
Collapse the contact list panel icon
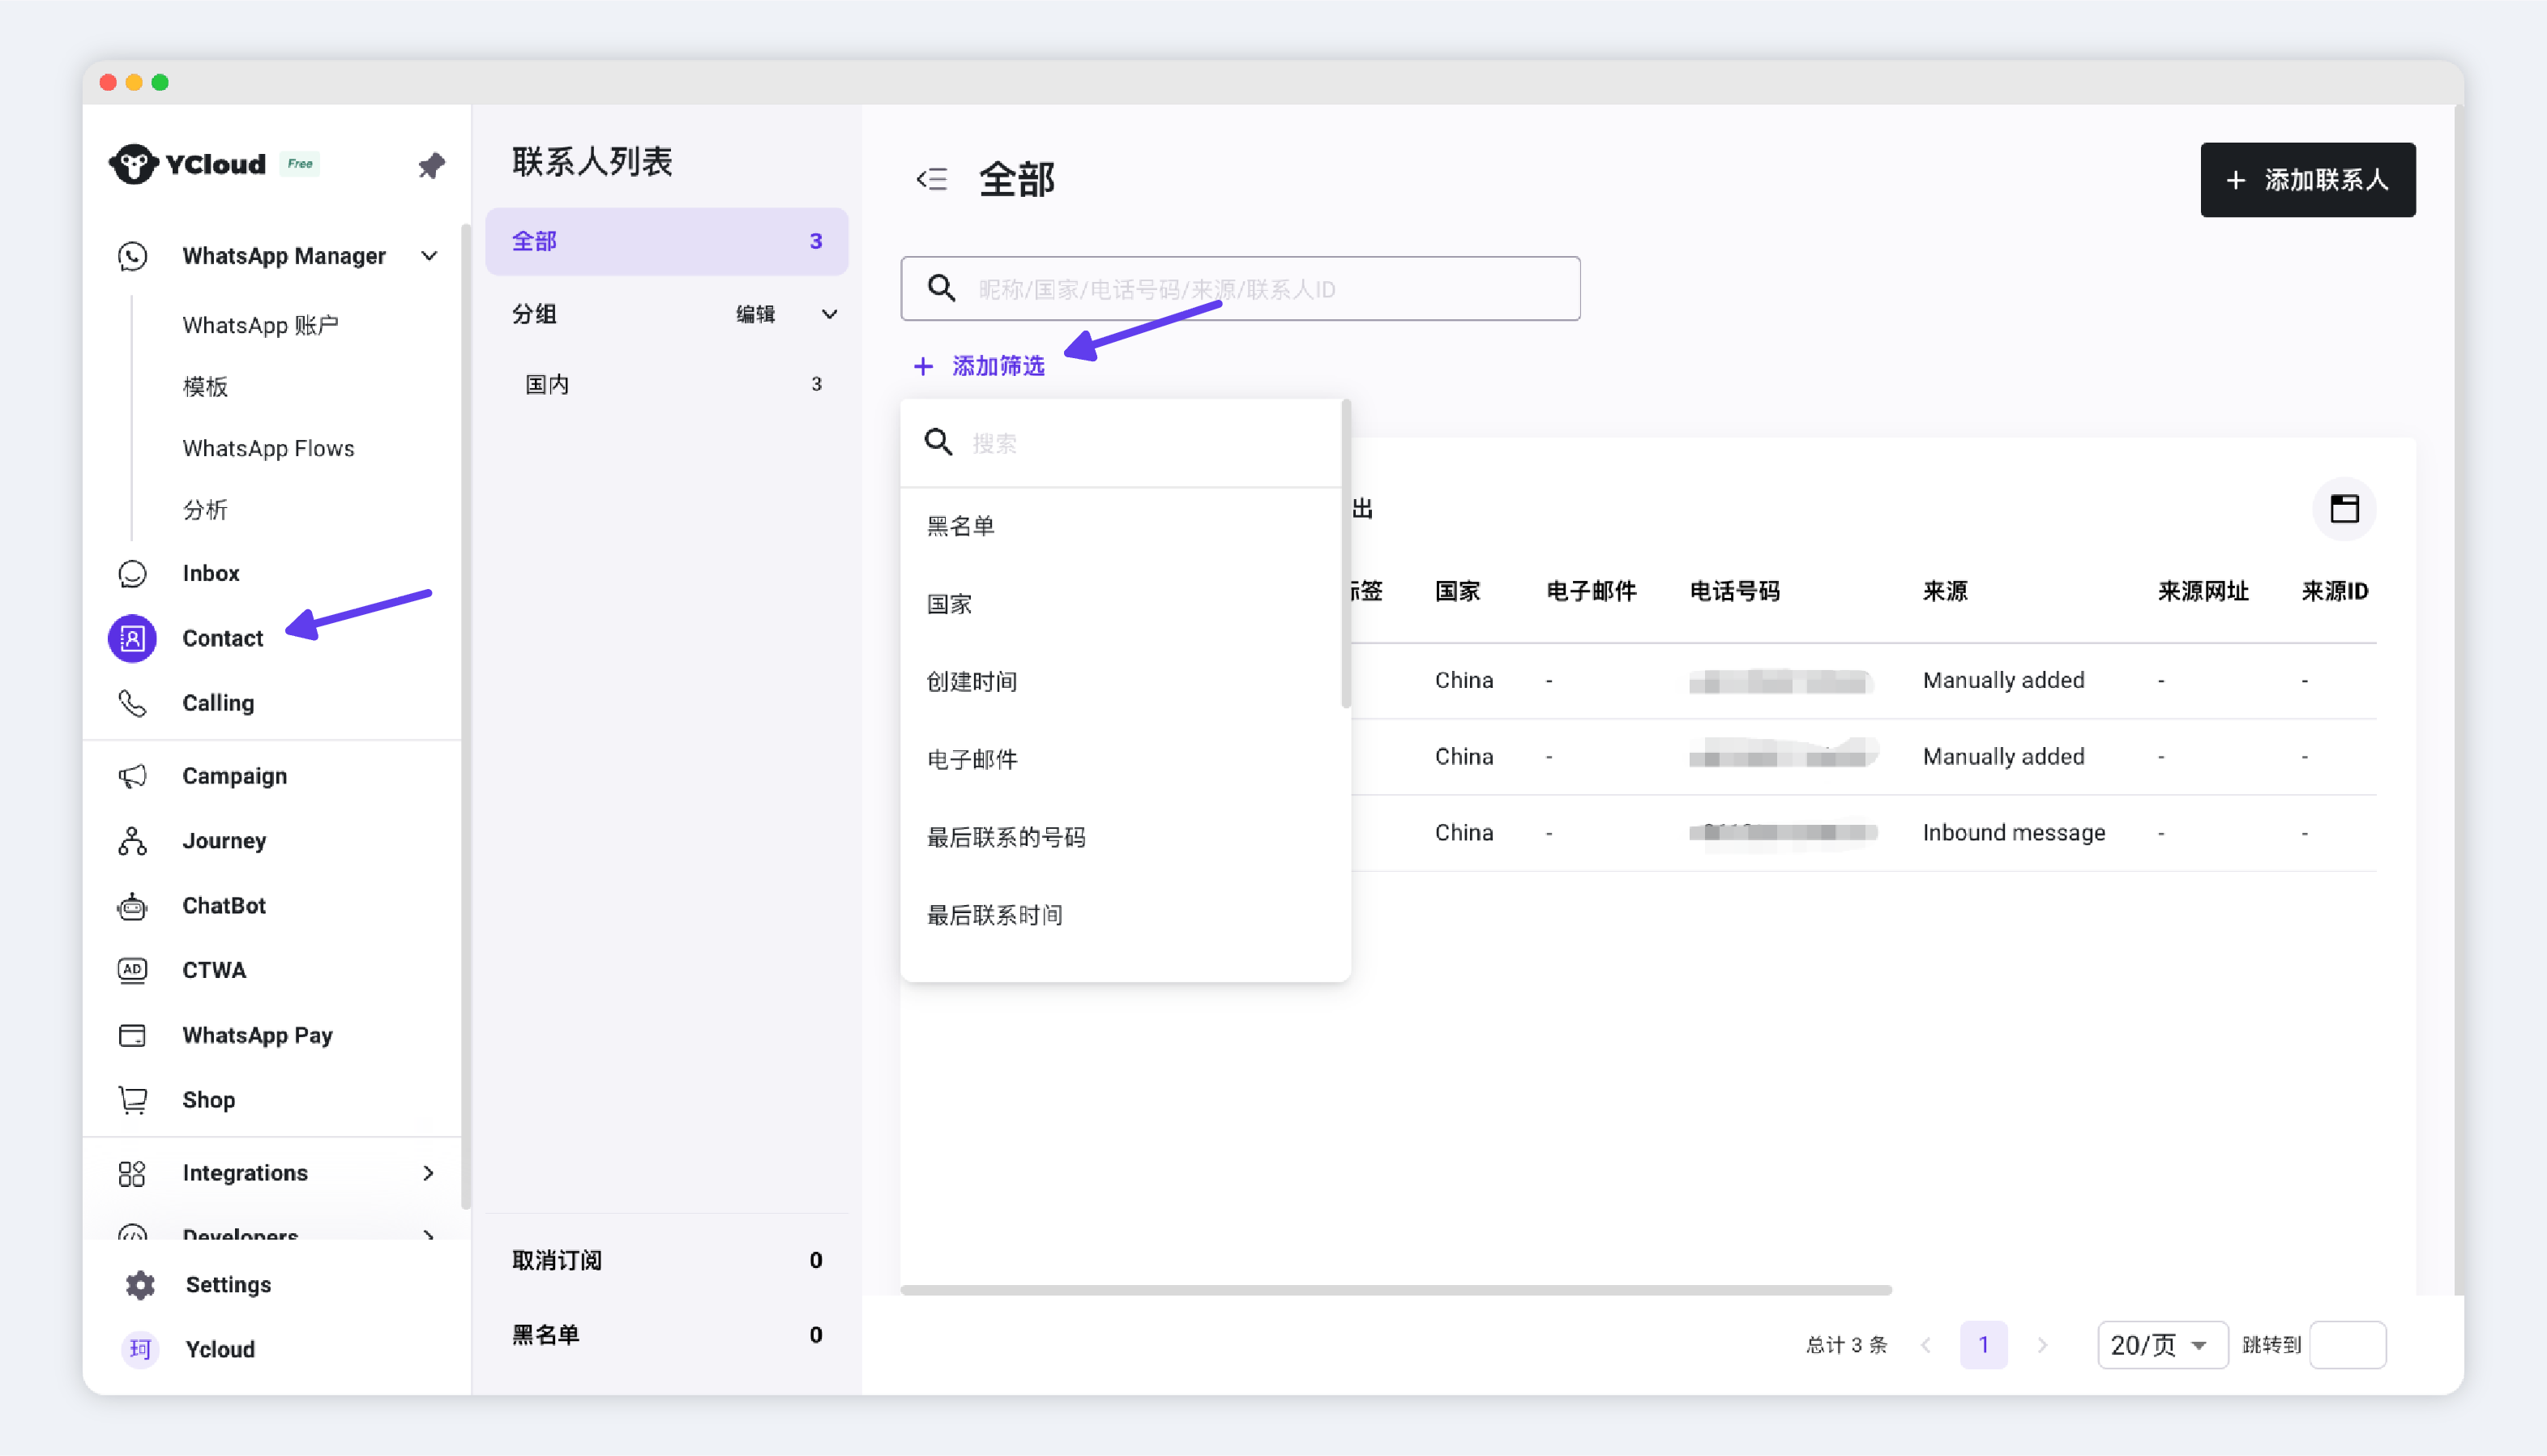pos(931,179)
